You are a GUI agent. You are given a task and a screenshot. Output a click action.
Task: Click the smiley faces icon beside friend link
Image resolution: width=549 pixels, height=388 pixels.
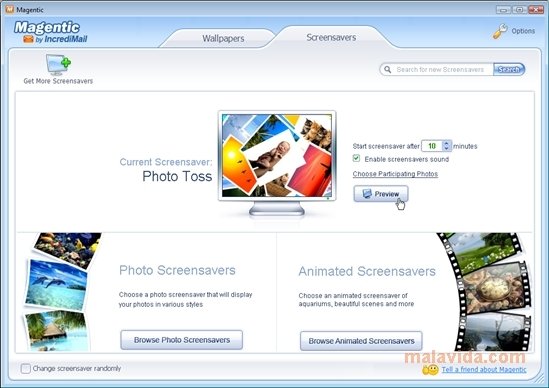coord(430,370)
